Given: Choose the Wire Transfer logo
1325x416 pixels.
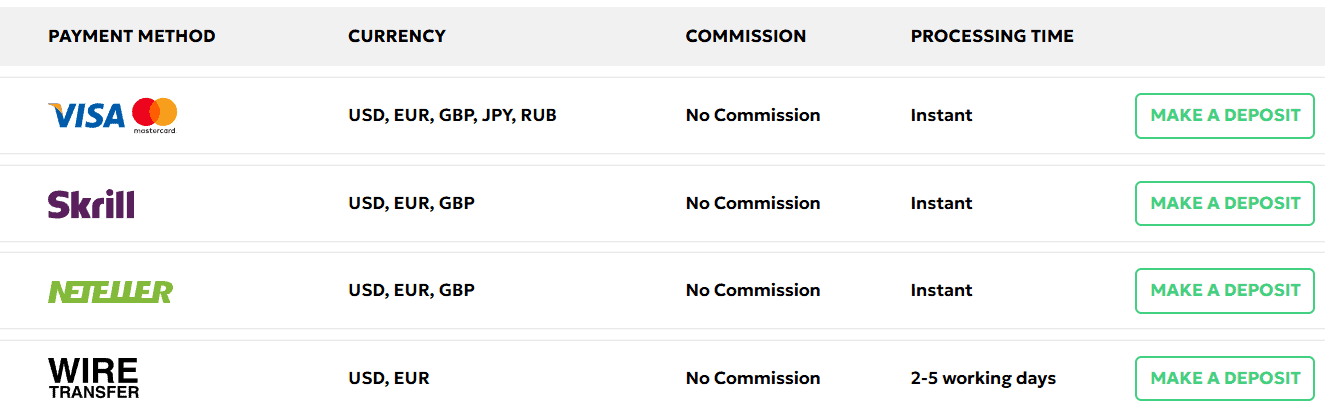Looking at the screenshot, I should (x=94, y=378).
